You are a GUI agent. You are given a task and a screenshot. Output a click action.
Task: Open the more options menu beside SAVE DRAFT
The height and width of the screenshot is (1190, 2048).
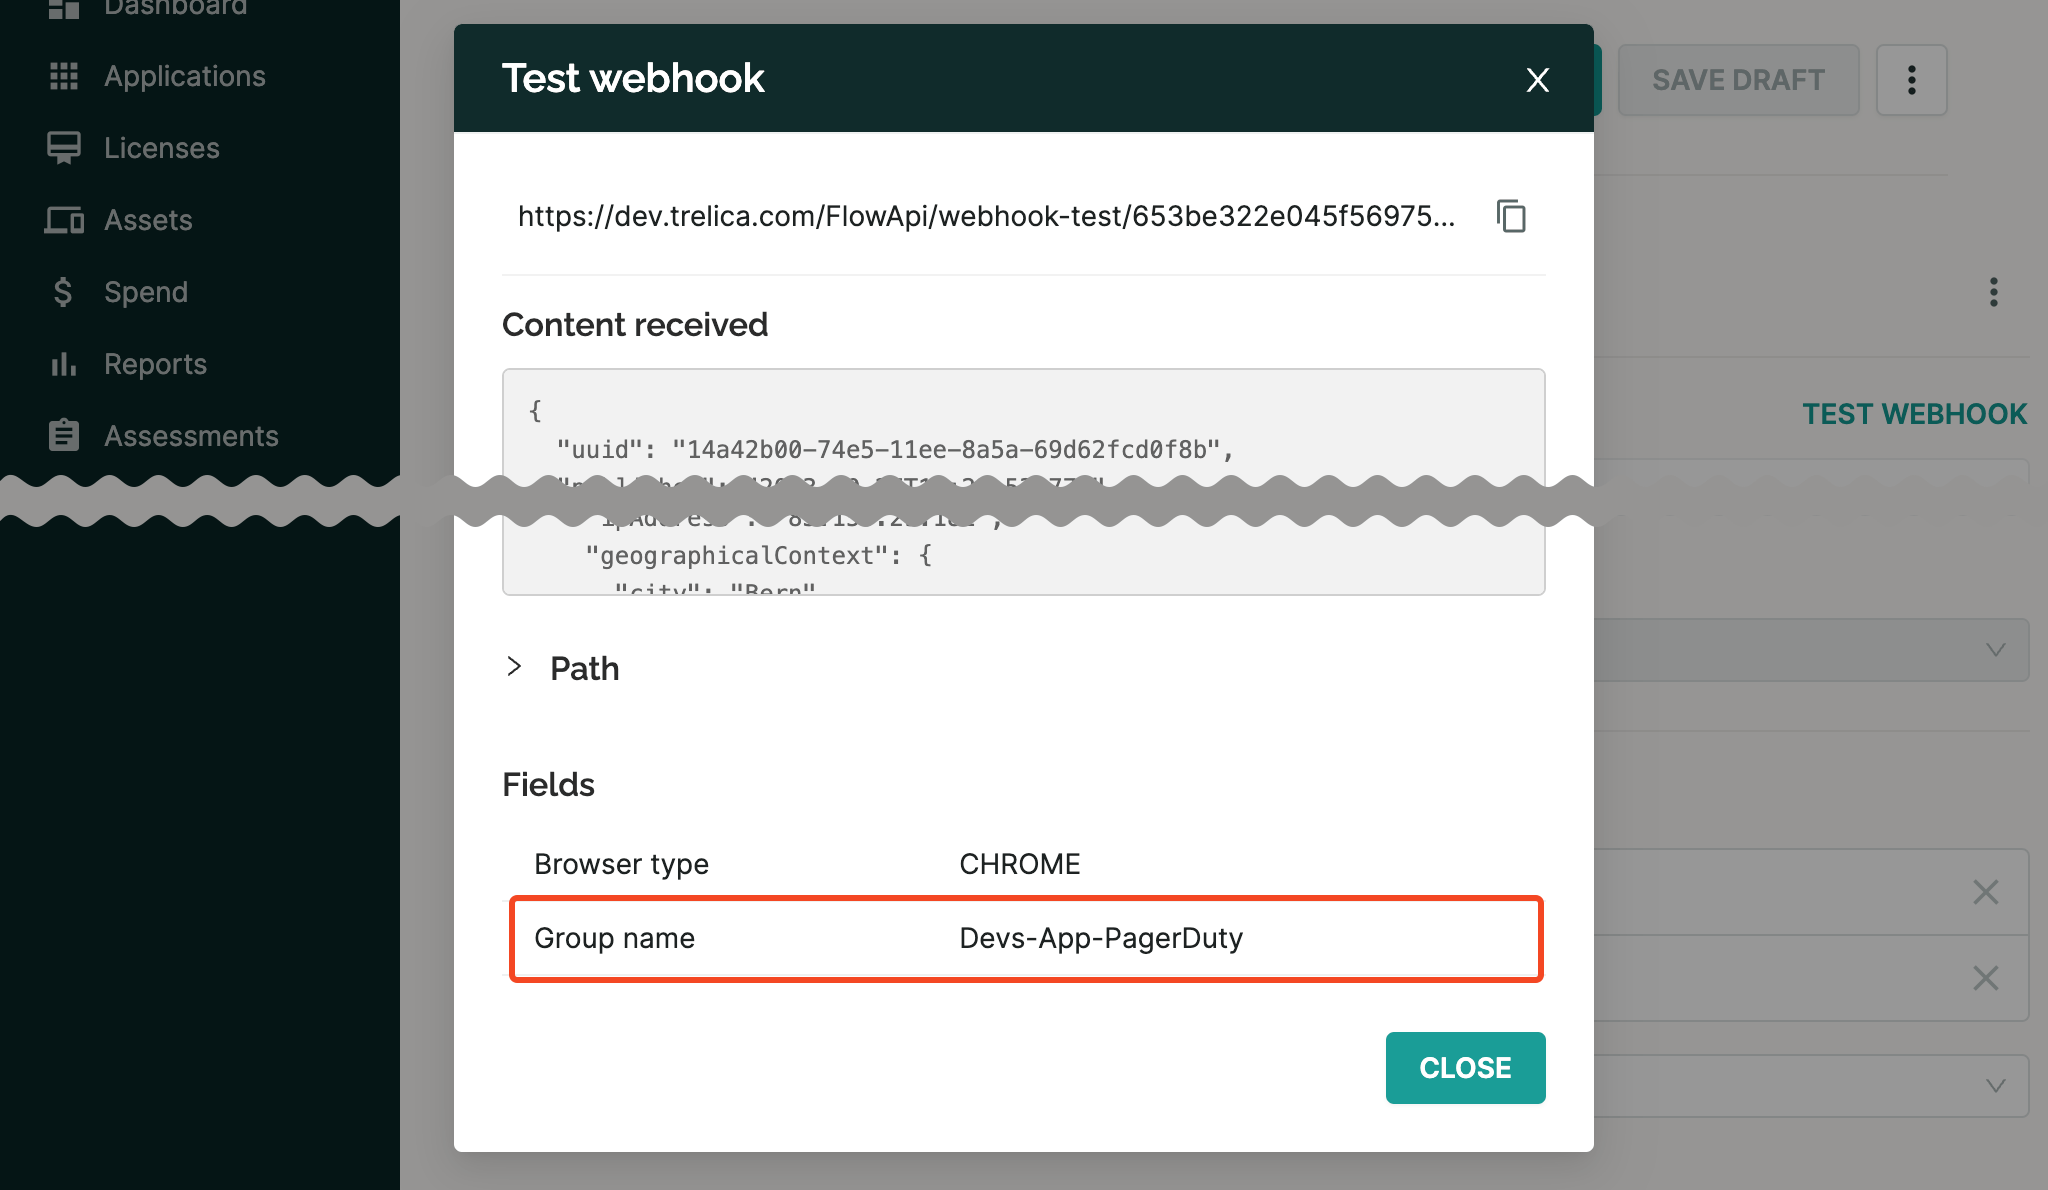pos(1911,80)
